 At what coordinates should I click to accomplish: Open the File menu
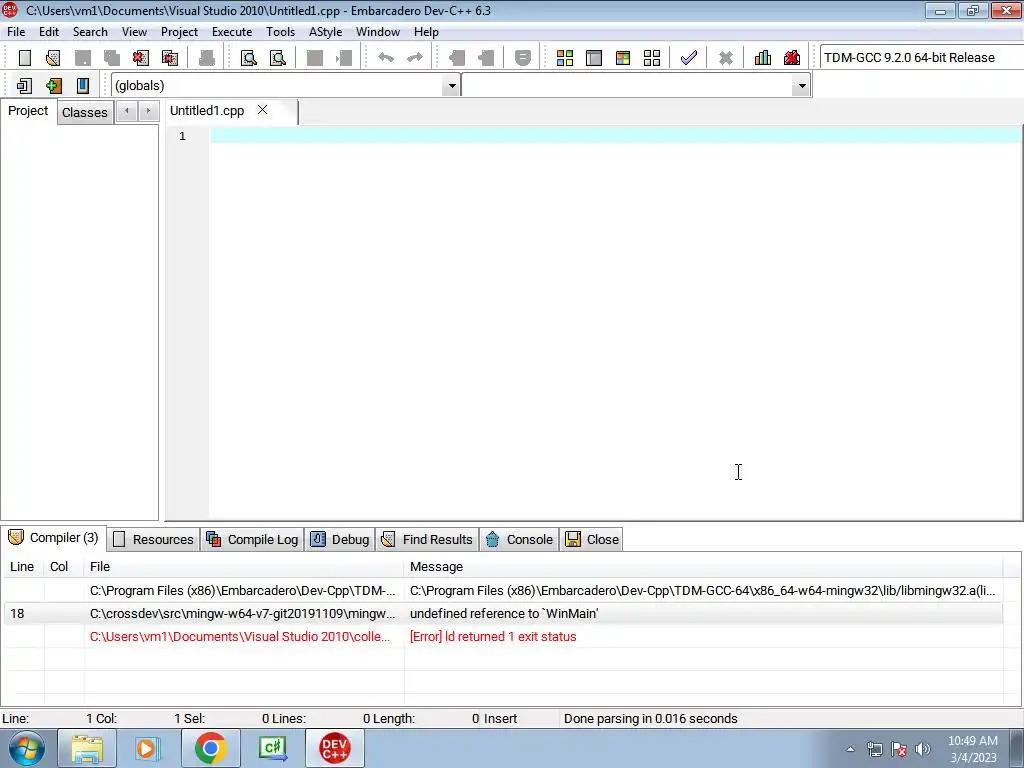coord(16,31)
